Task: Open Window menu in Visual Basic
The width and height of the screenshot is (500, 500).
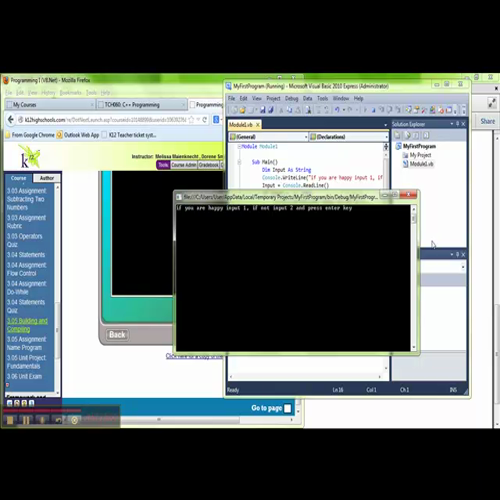Action: click(x=341, y=98)
